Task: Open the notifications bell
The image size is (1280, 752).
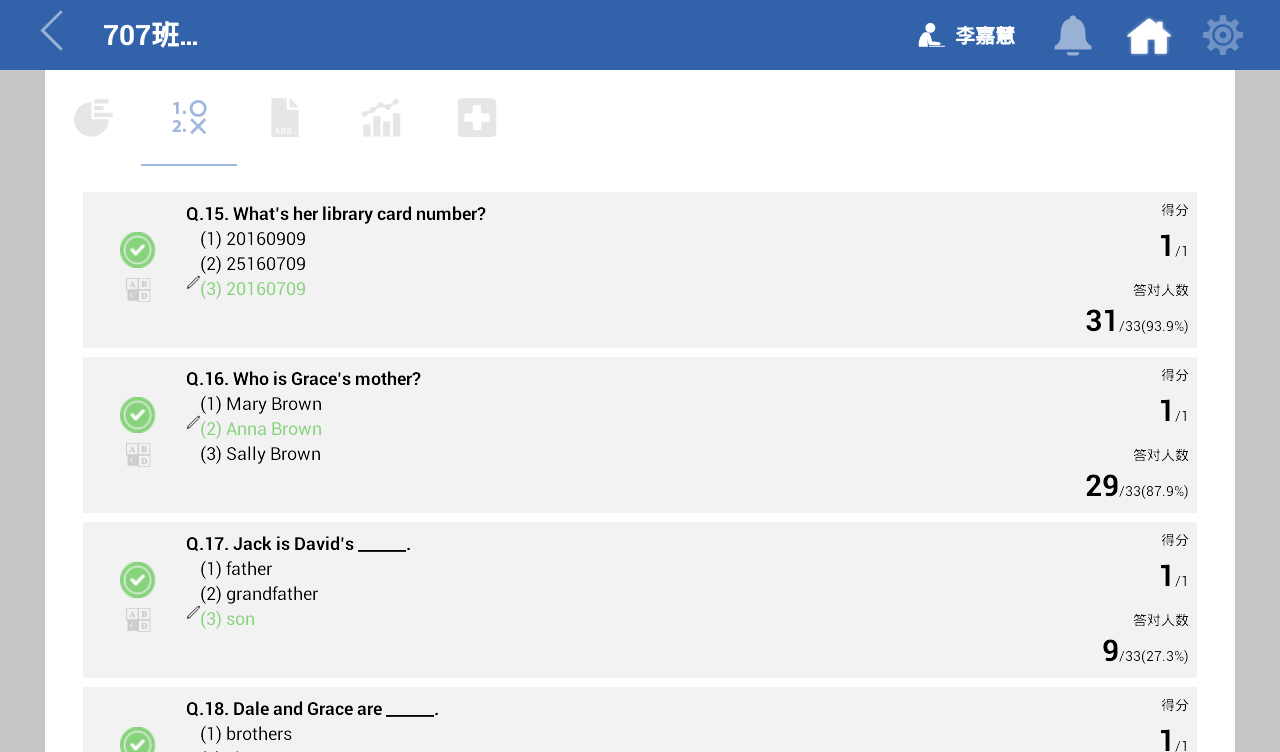Action: coord(1072,36)
